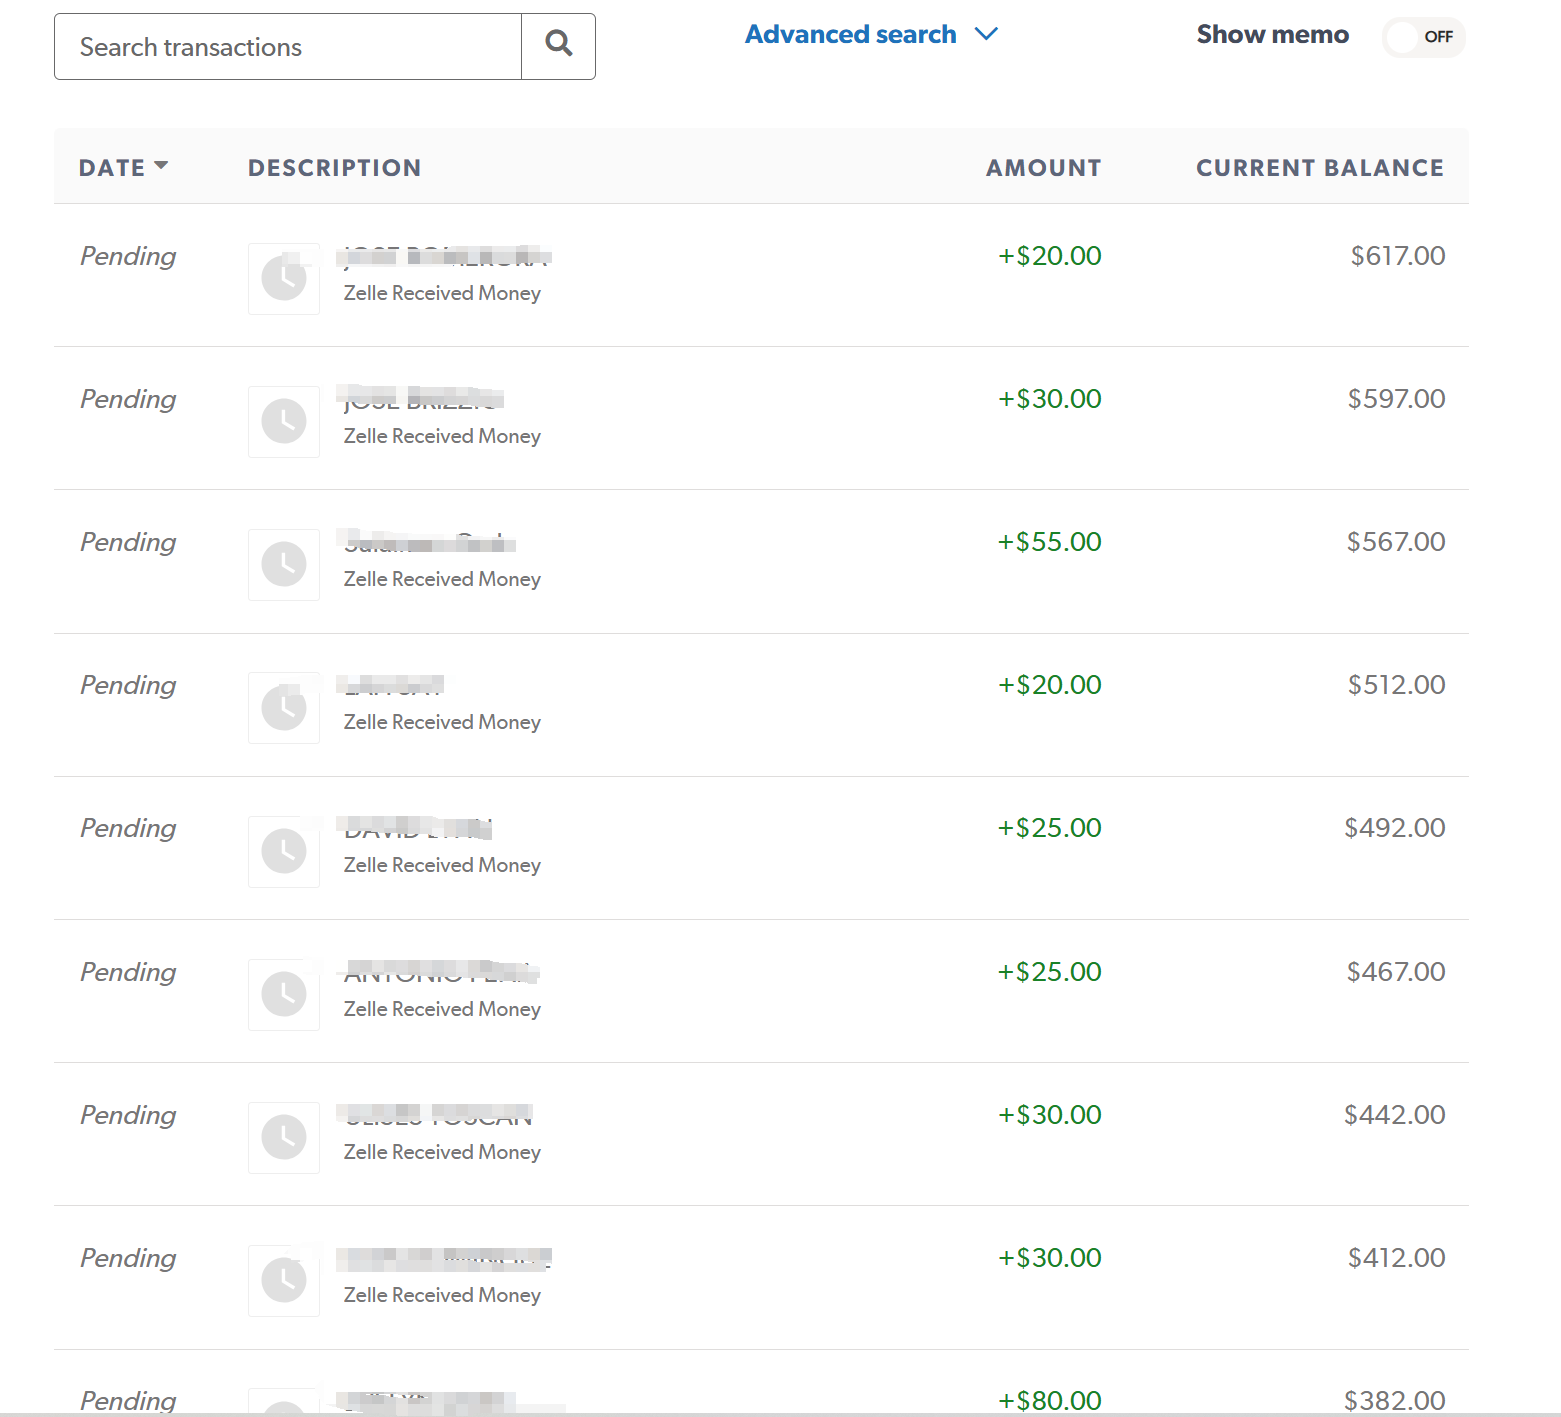The image size is (1561, 1417).
Task: Click the pending icon next to the $55 transaction
Action: [x=283, y=565]
